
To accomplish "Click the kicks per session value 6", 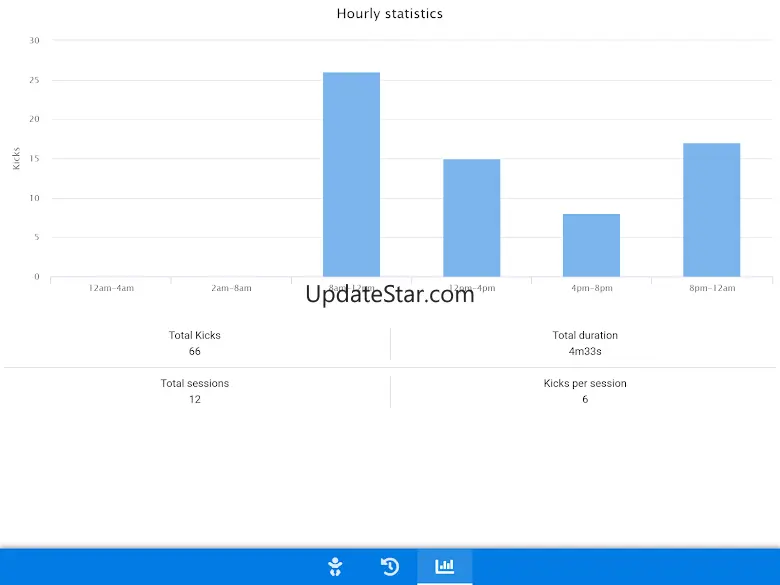I will tap(585, 399).
